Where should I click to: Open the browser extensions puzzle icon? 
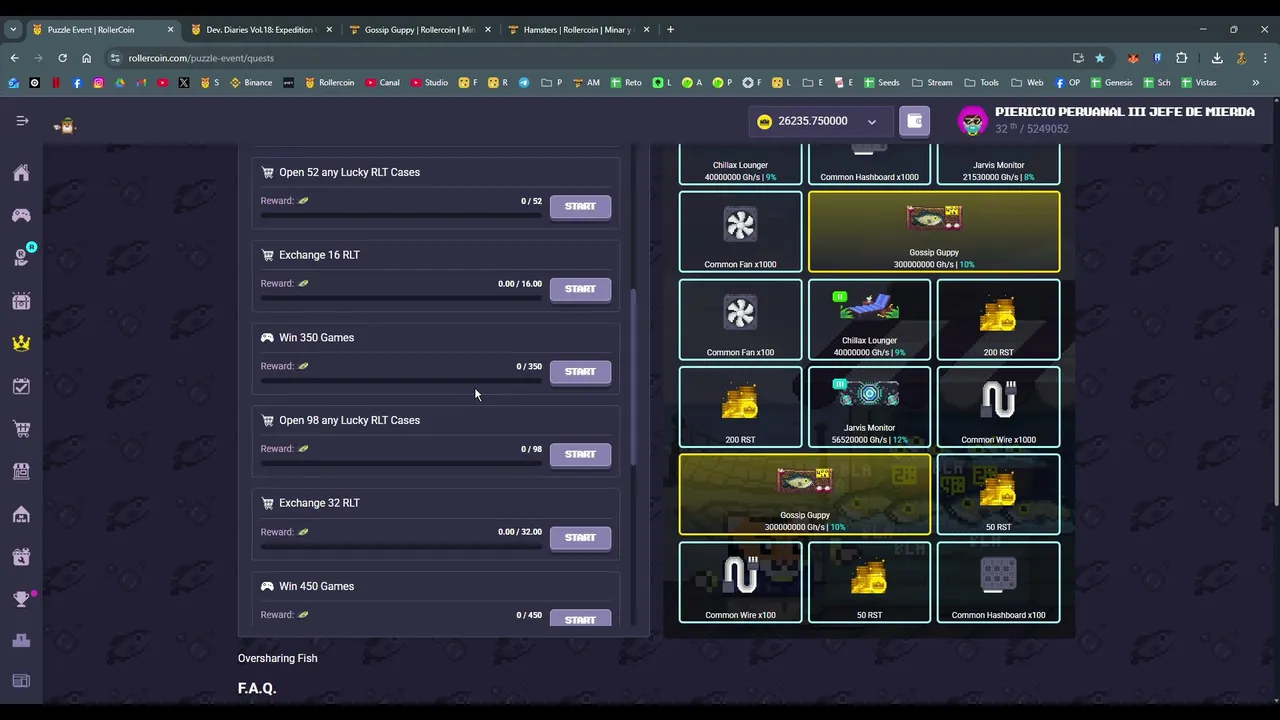(x=1181, y=58)
